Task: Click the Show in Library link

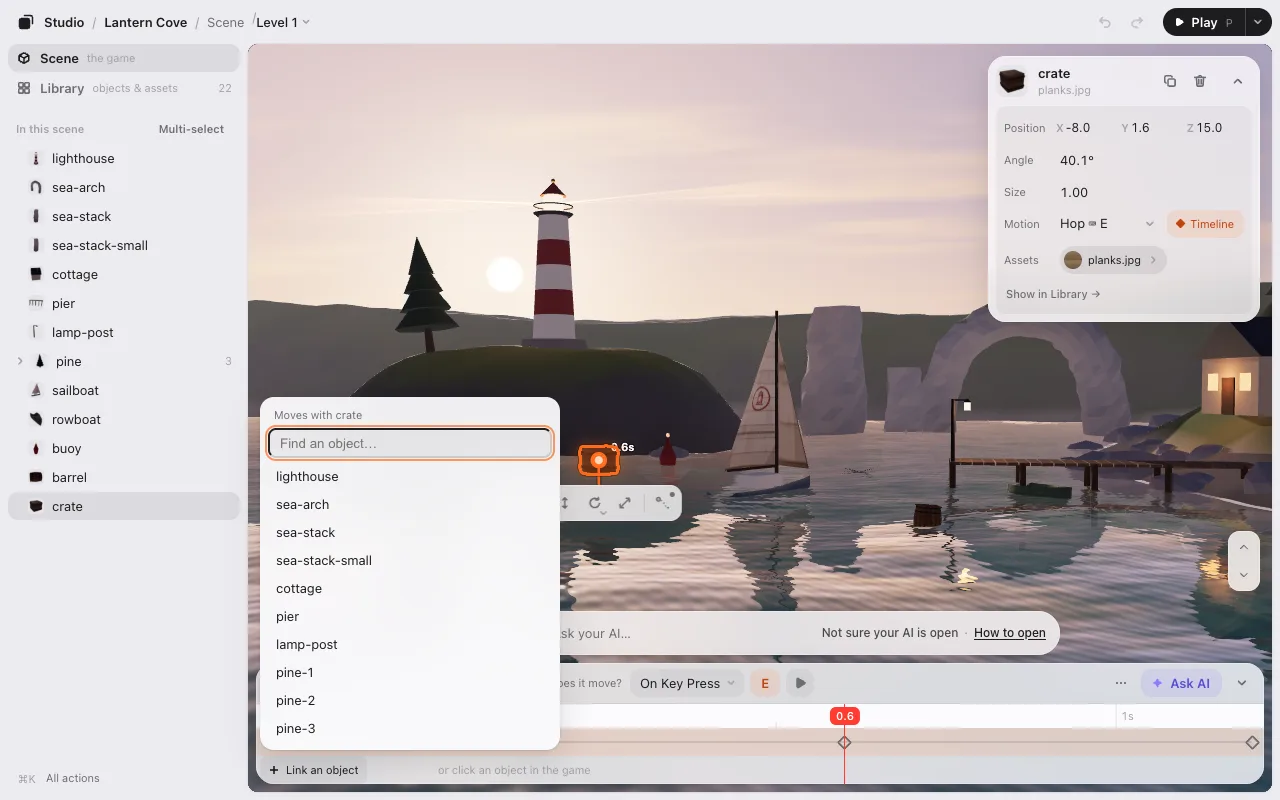Action: [1053, 294]
